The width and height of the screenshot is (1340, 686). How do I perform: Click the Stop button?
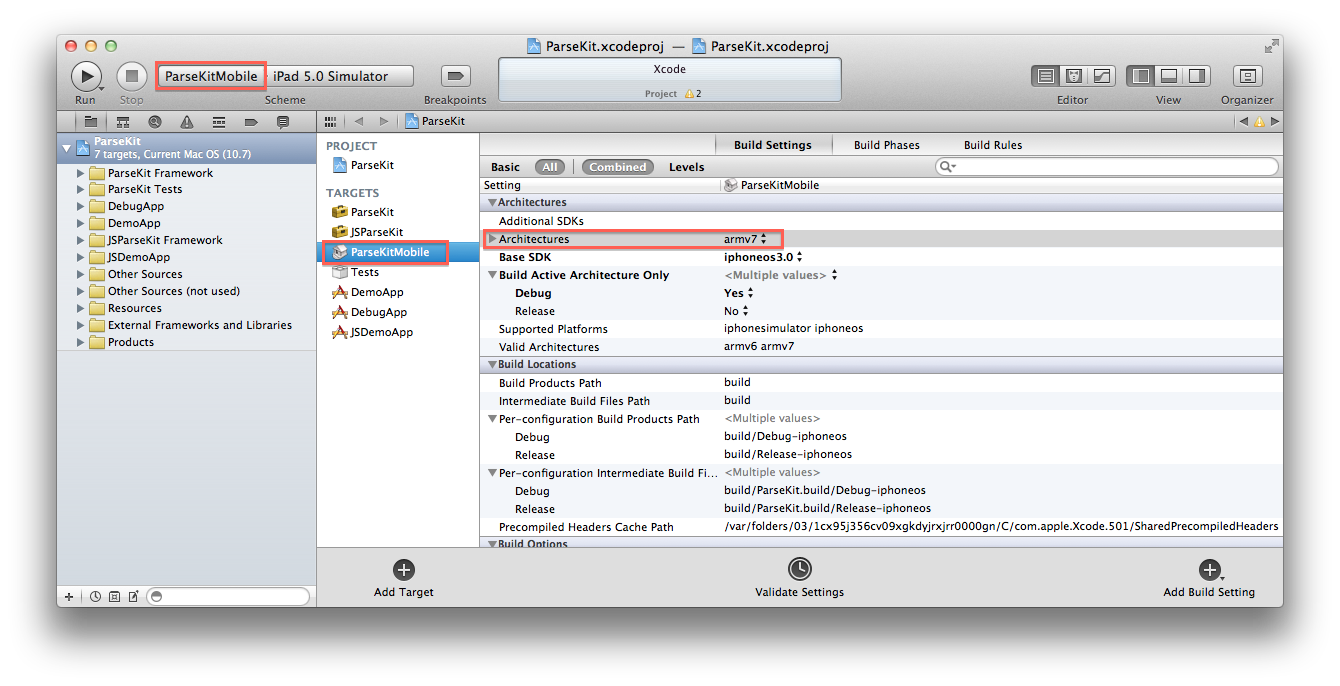(x=132, y=76)
